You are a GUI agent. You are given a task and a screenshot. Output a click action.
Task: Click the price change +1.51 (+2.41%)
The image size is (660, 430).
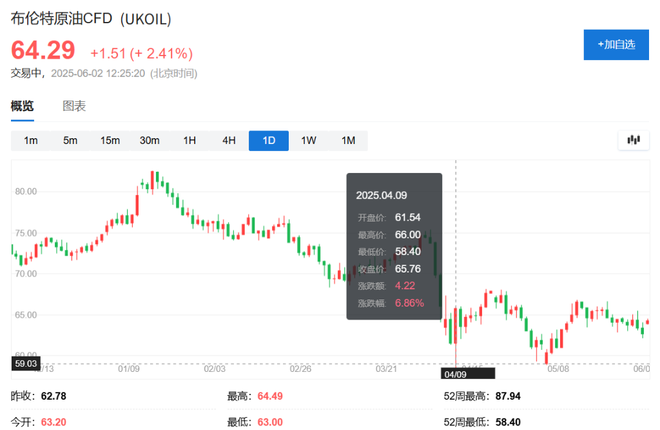pyautogui.click(x=141, y=53)
